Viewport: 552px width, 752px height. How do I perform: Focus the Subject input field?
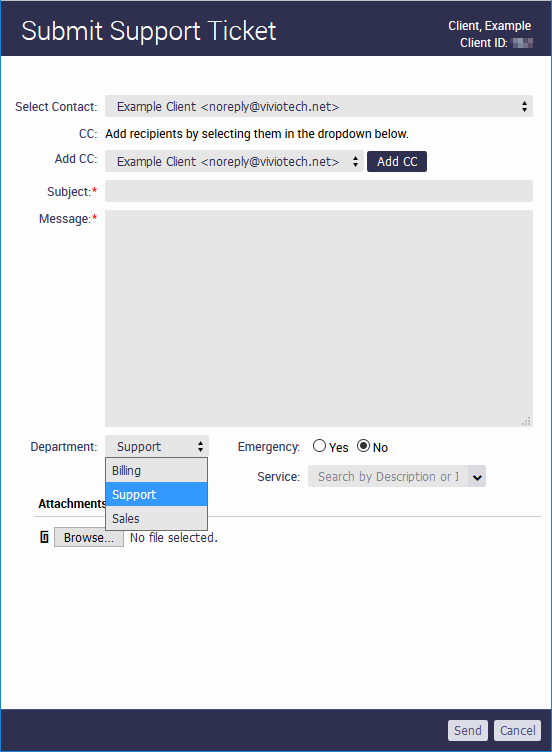pos(319,191)
